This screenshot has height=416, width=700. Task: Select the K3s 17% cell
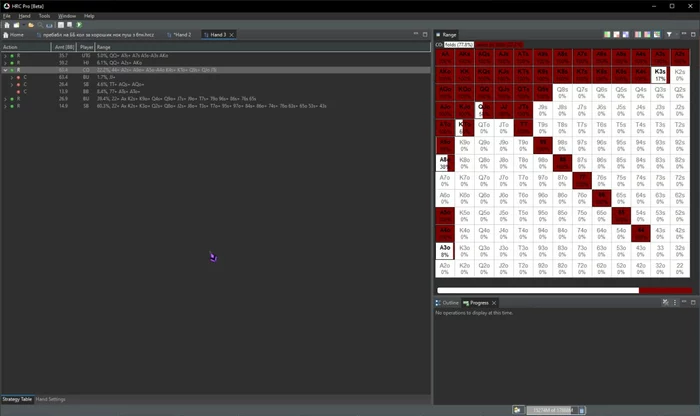(660, 75)
